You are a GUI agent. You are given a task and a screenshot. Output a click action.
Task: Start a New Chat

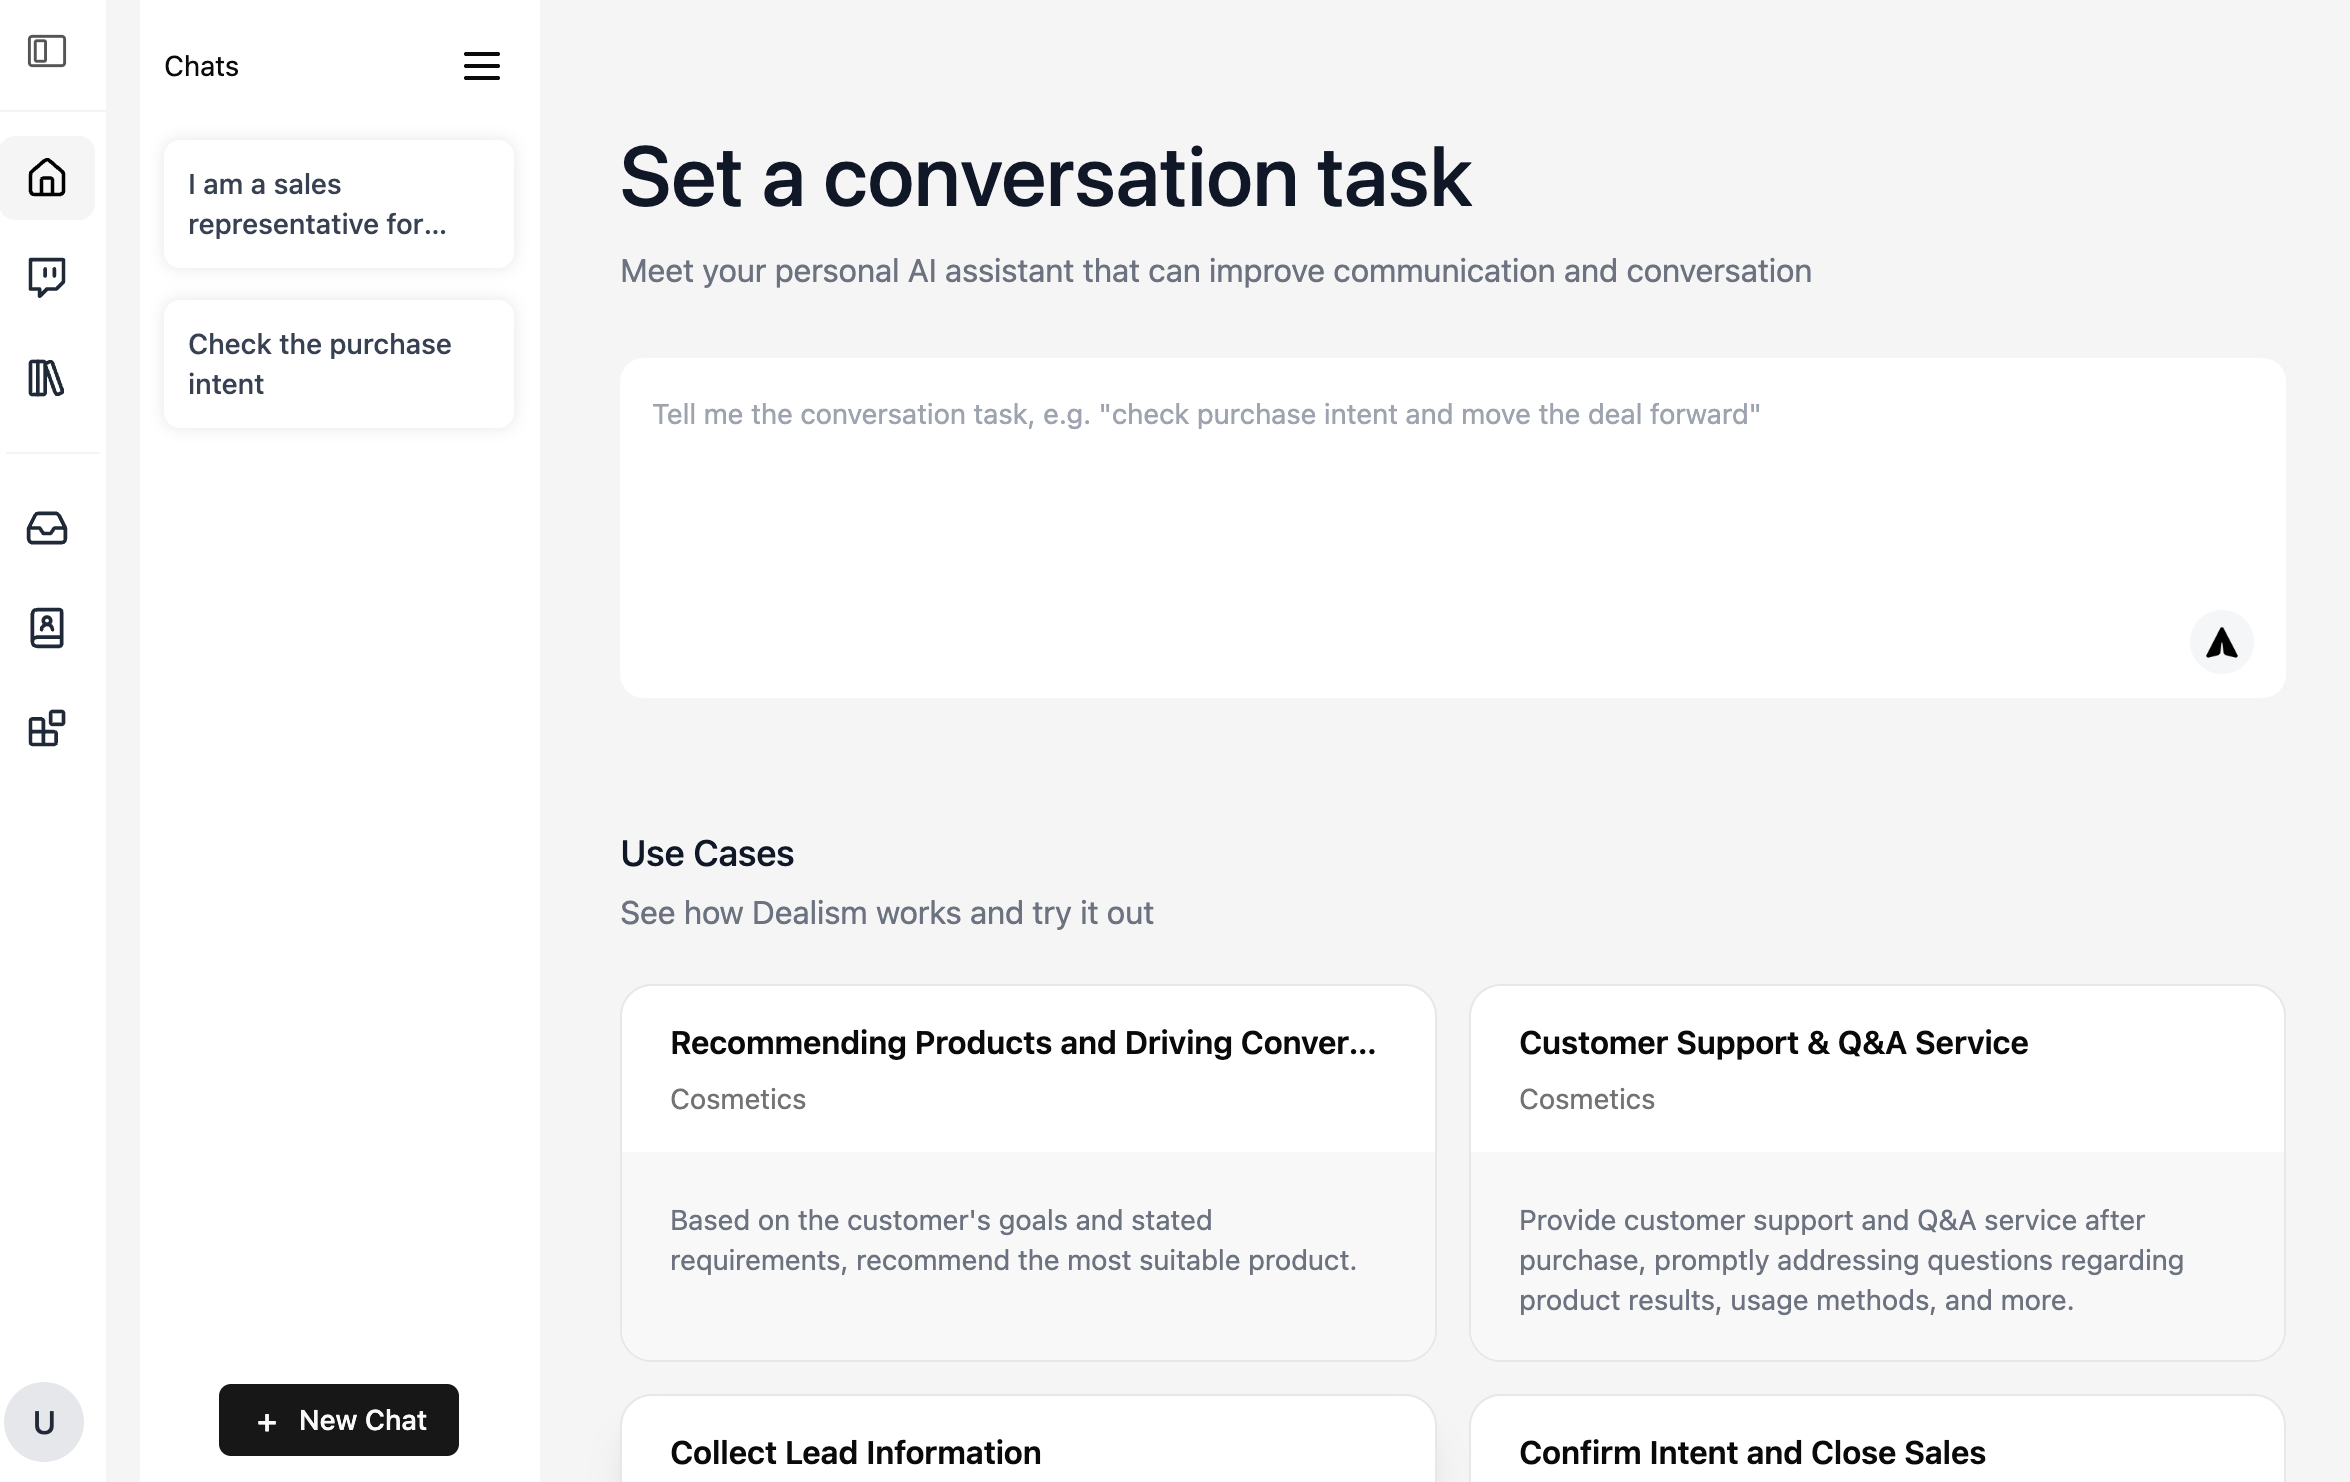click(339, 1420)
